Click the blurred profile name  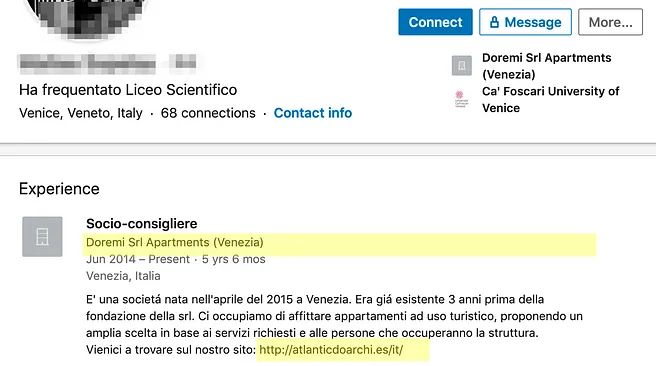point(107,64)
